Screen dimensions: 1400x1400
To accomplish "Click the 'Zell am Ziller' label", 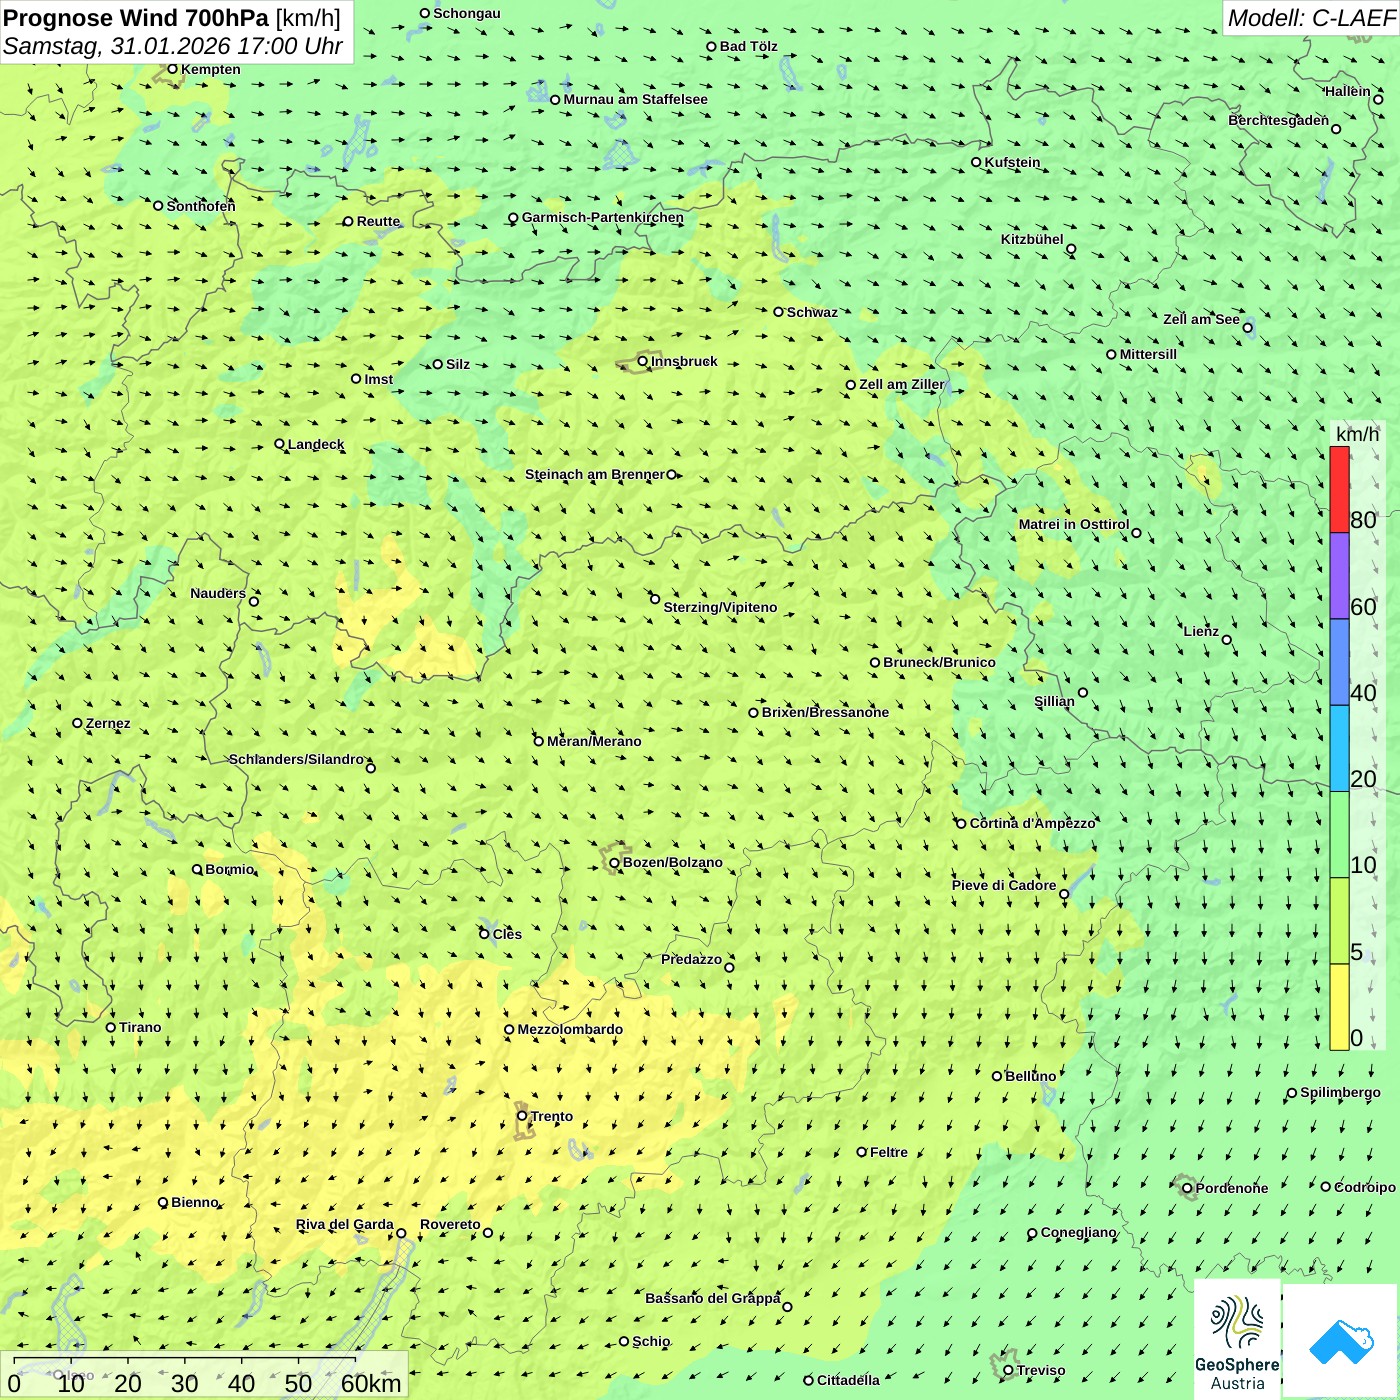I will point(902,384).
